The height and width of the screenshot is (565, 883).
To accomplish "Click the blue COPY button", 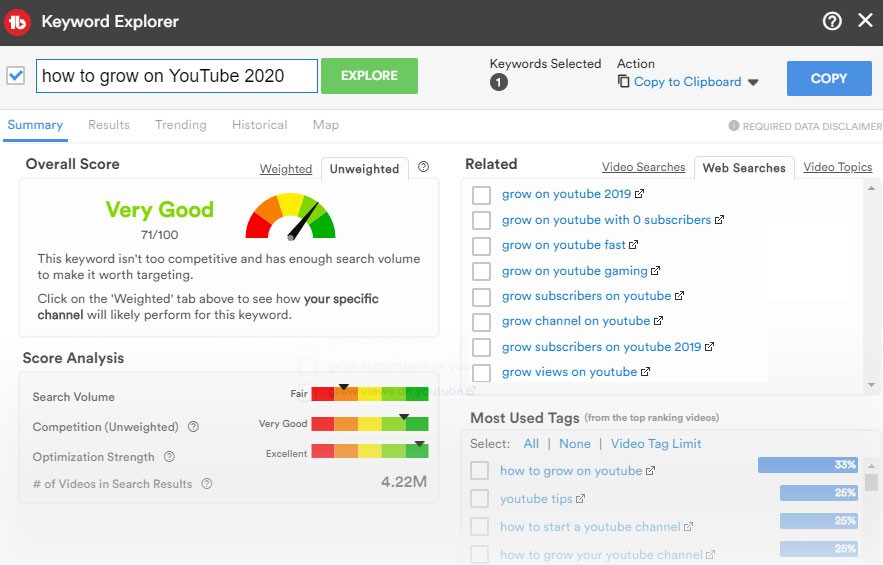I will (x=829, y=78).
